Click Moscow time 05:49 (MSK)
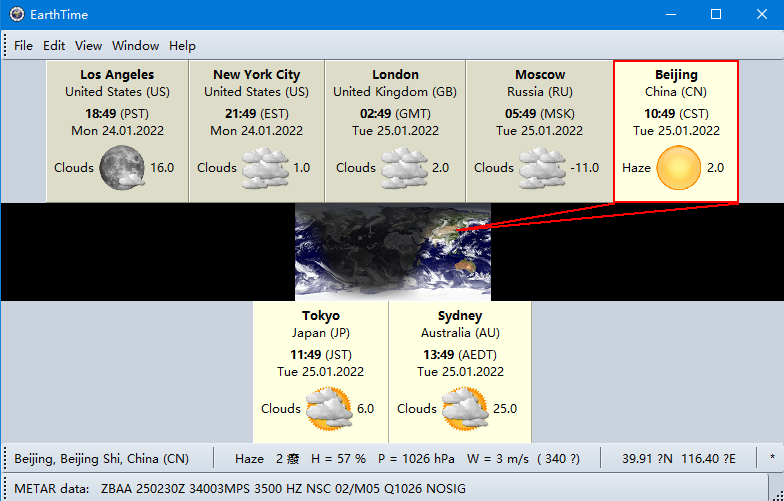The image size is (784, 501). point(540,114)
